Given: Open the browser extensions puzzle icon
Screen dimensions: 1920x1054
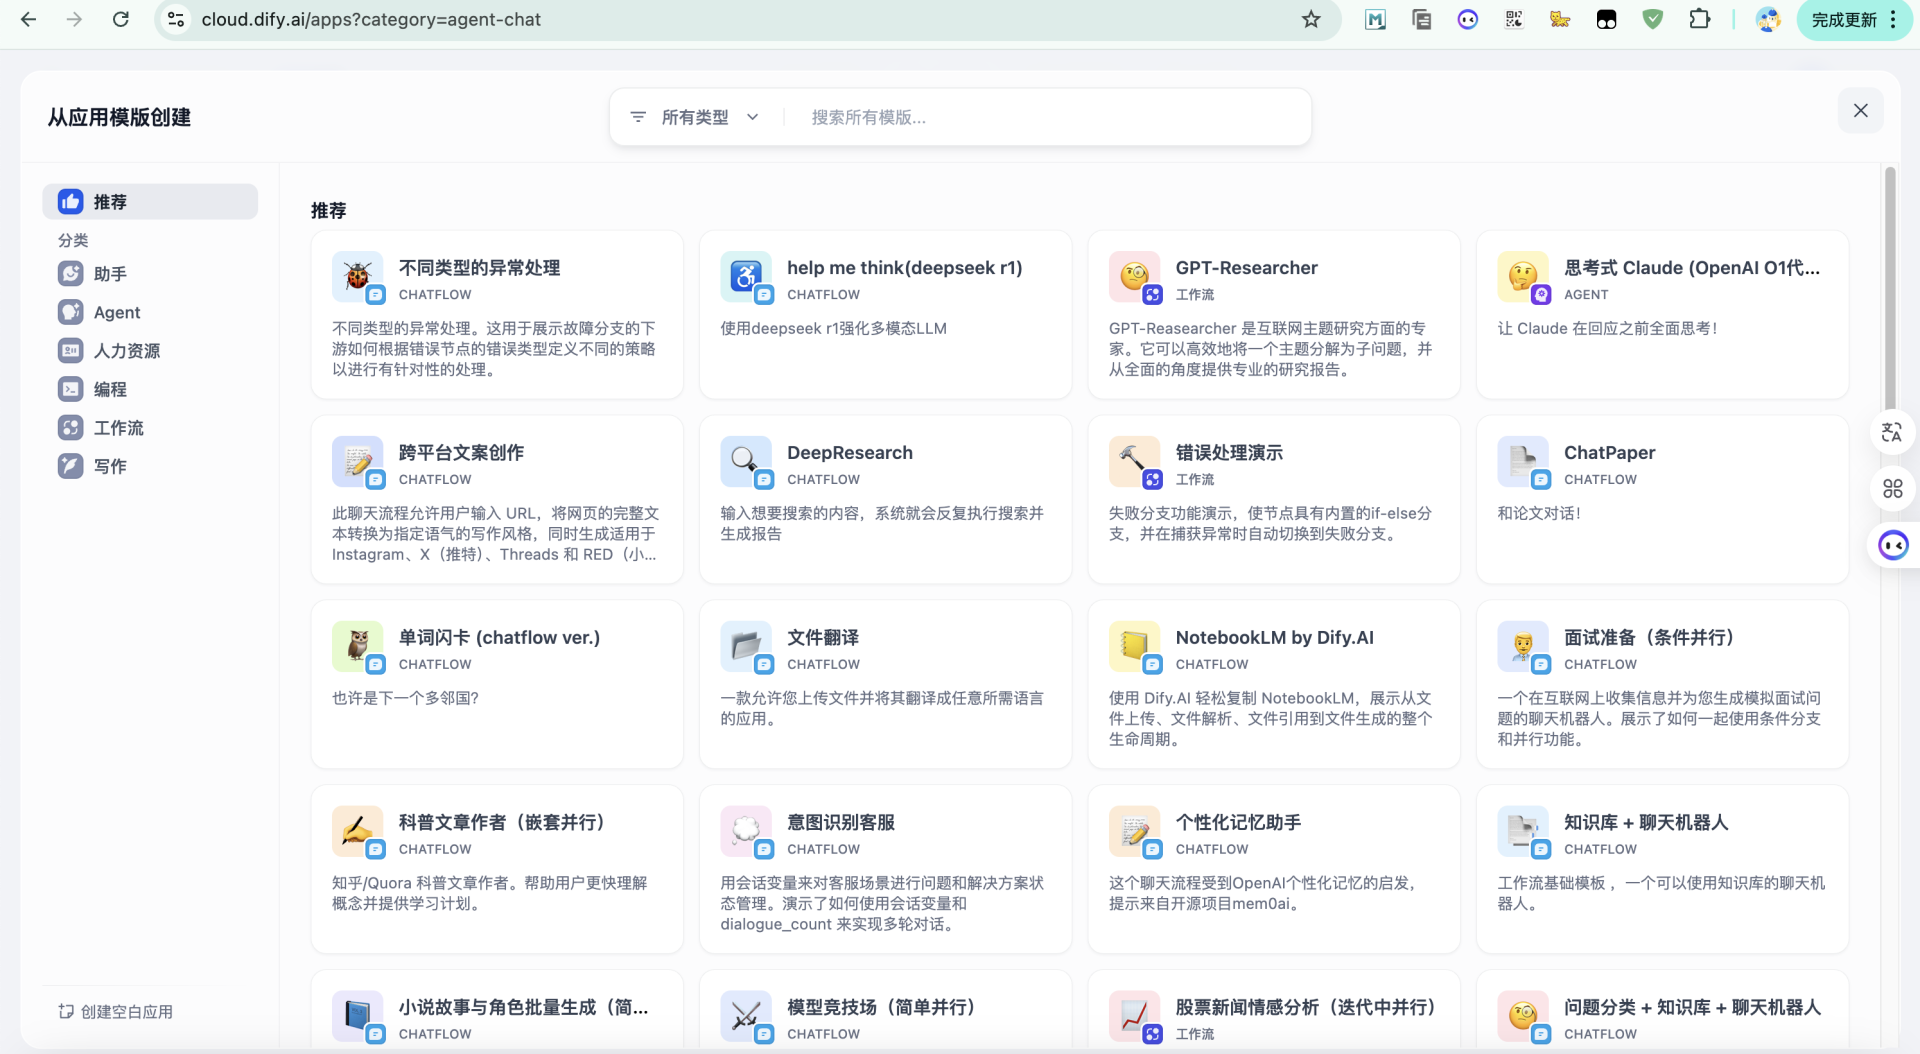Looking at the screenshot, I should click(1699, 19).
